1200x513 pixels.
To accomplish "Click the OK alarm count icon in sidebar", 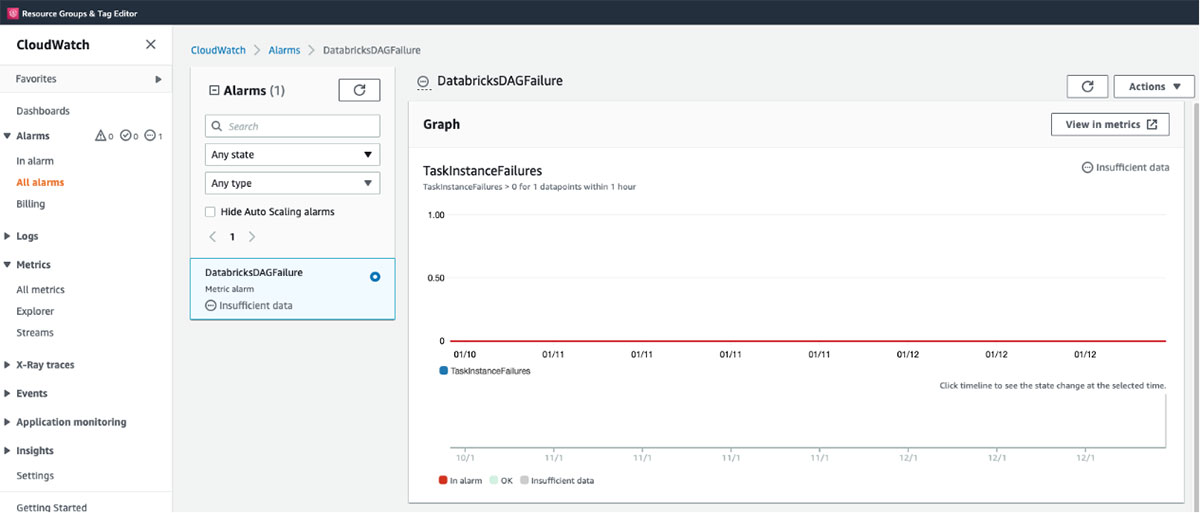I will [125, 136].
